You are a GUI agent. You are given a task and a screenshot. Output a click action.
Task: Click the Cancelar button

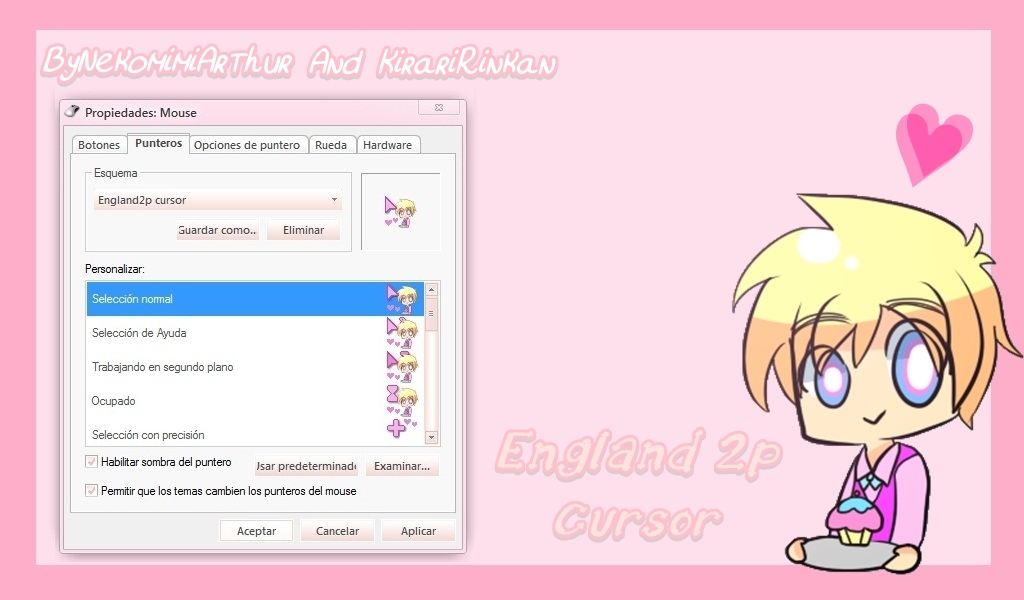[x=338, y=531]
